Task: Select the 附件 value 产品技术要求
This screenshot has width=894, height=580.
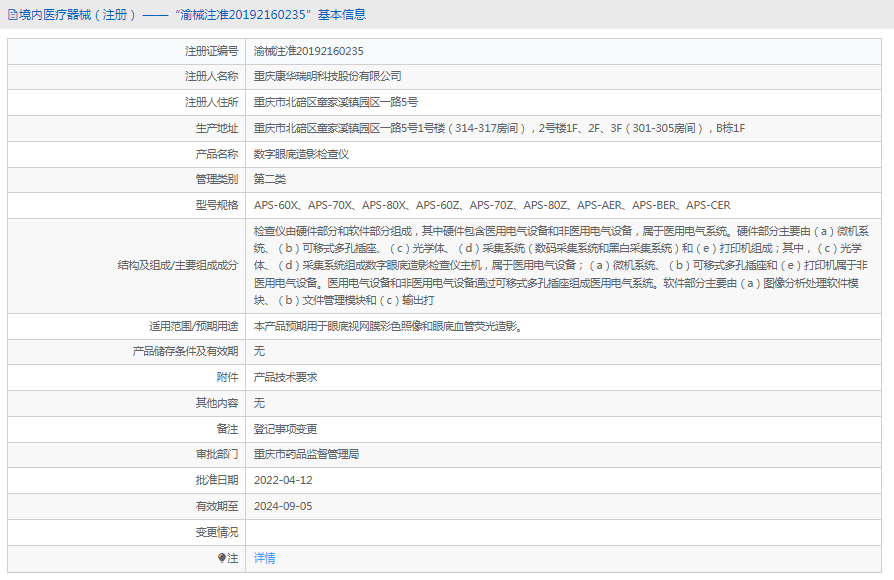Action: pyautogui.click(x=290, y=376)
